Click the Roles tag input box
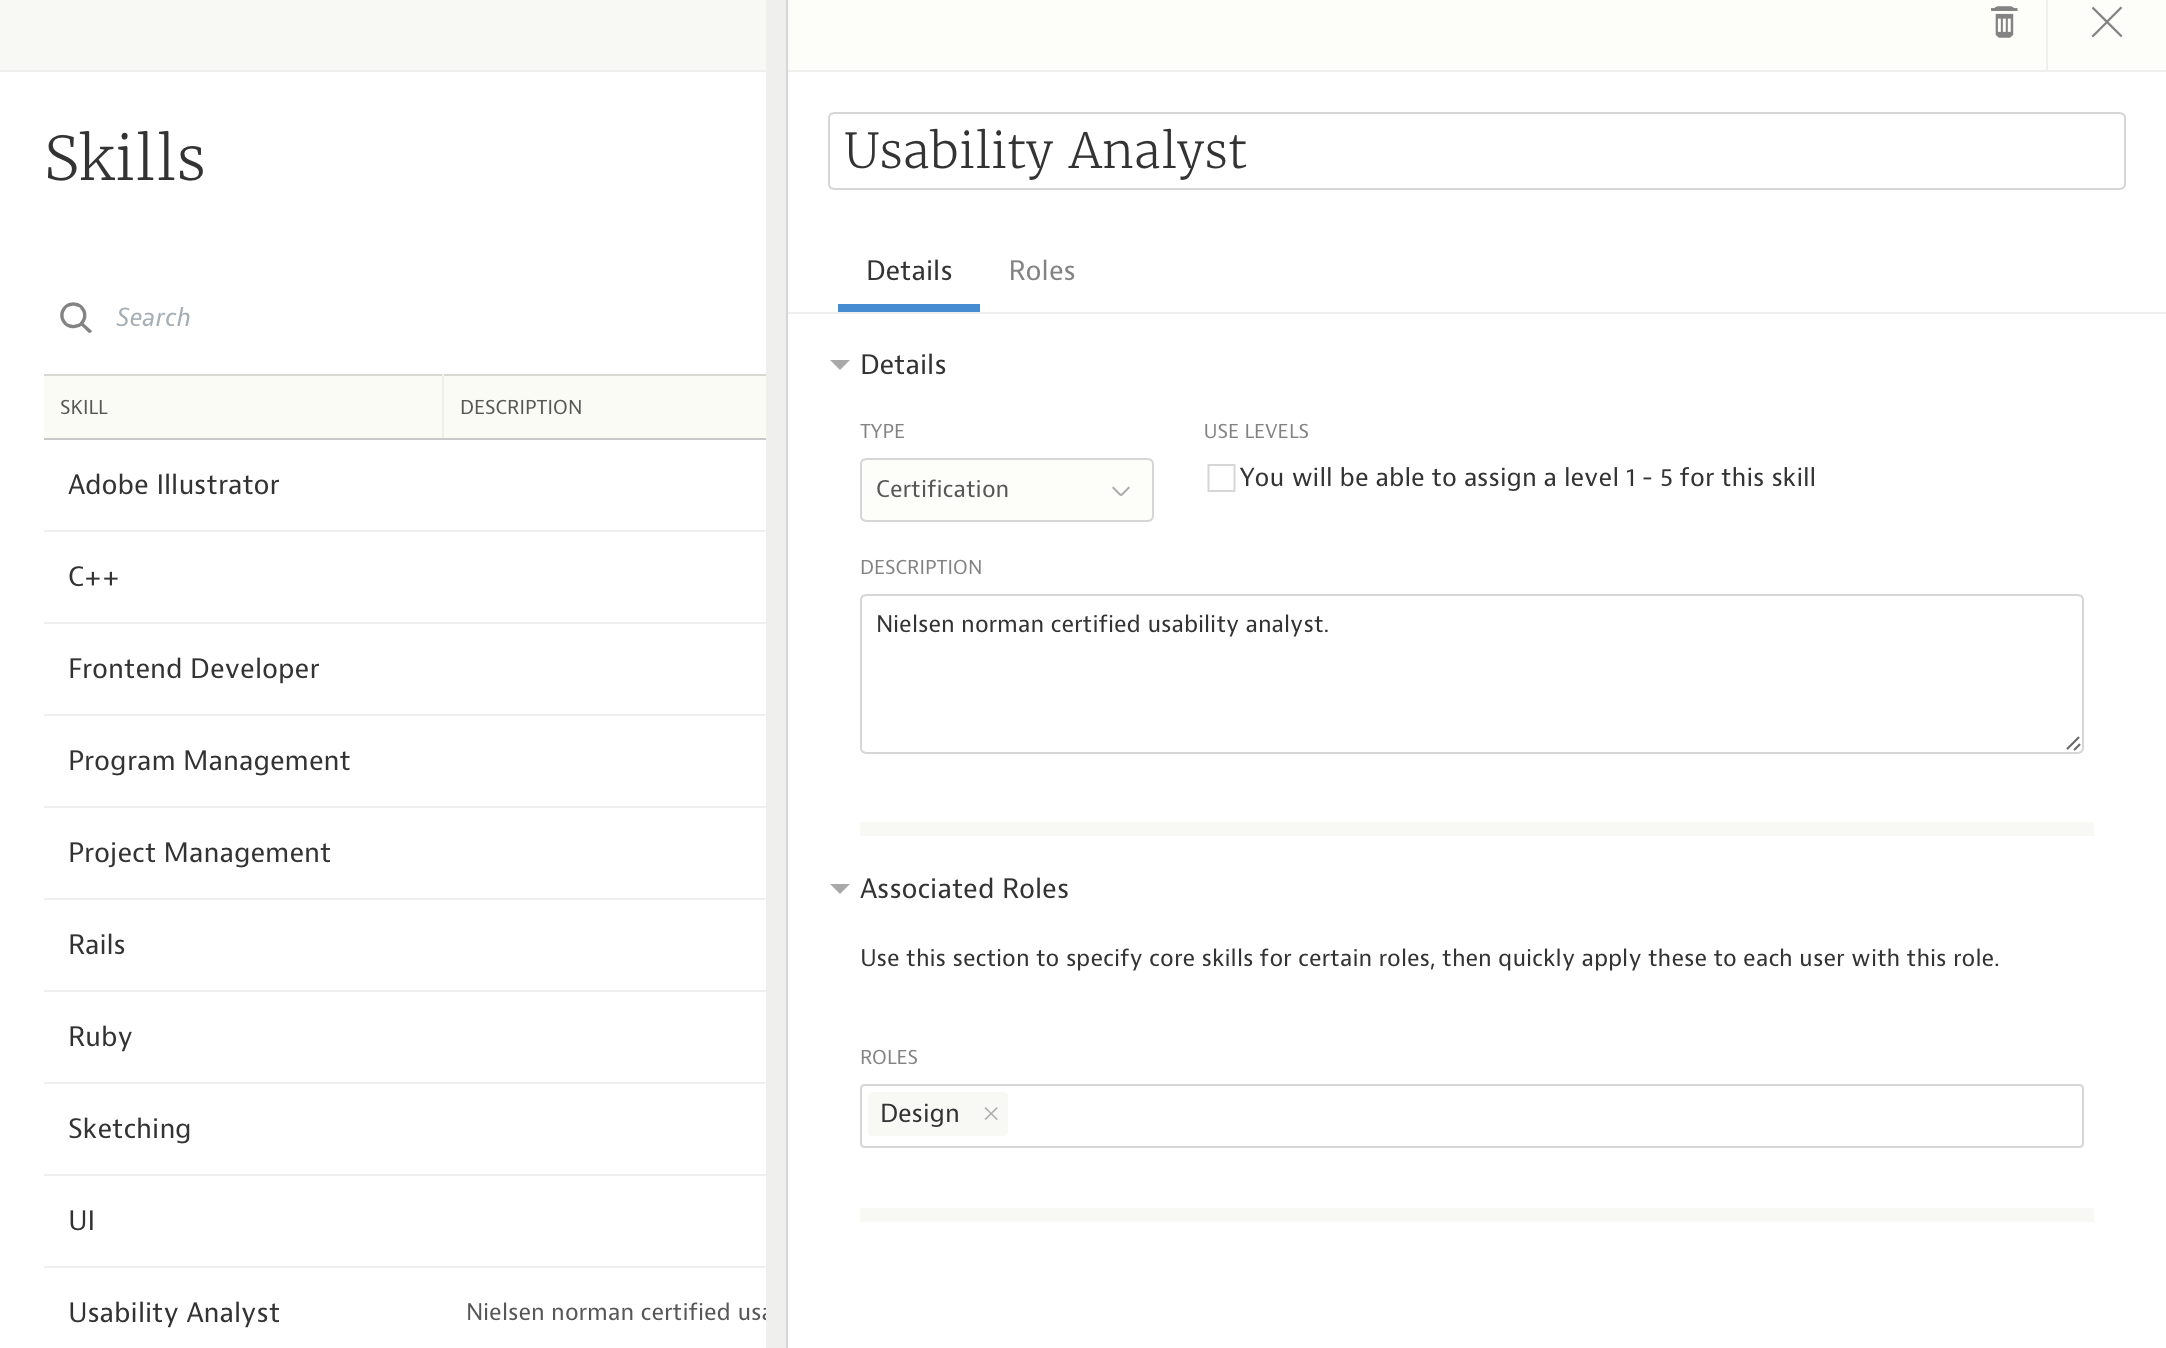Image resolution: width=2166 pixels, height=1348 pixels. 1540,1116
